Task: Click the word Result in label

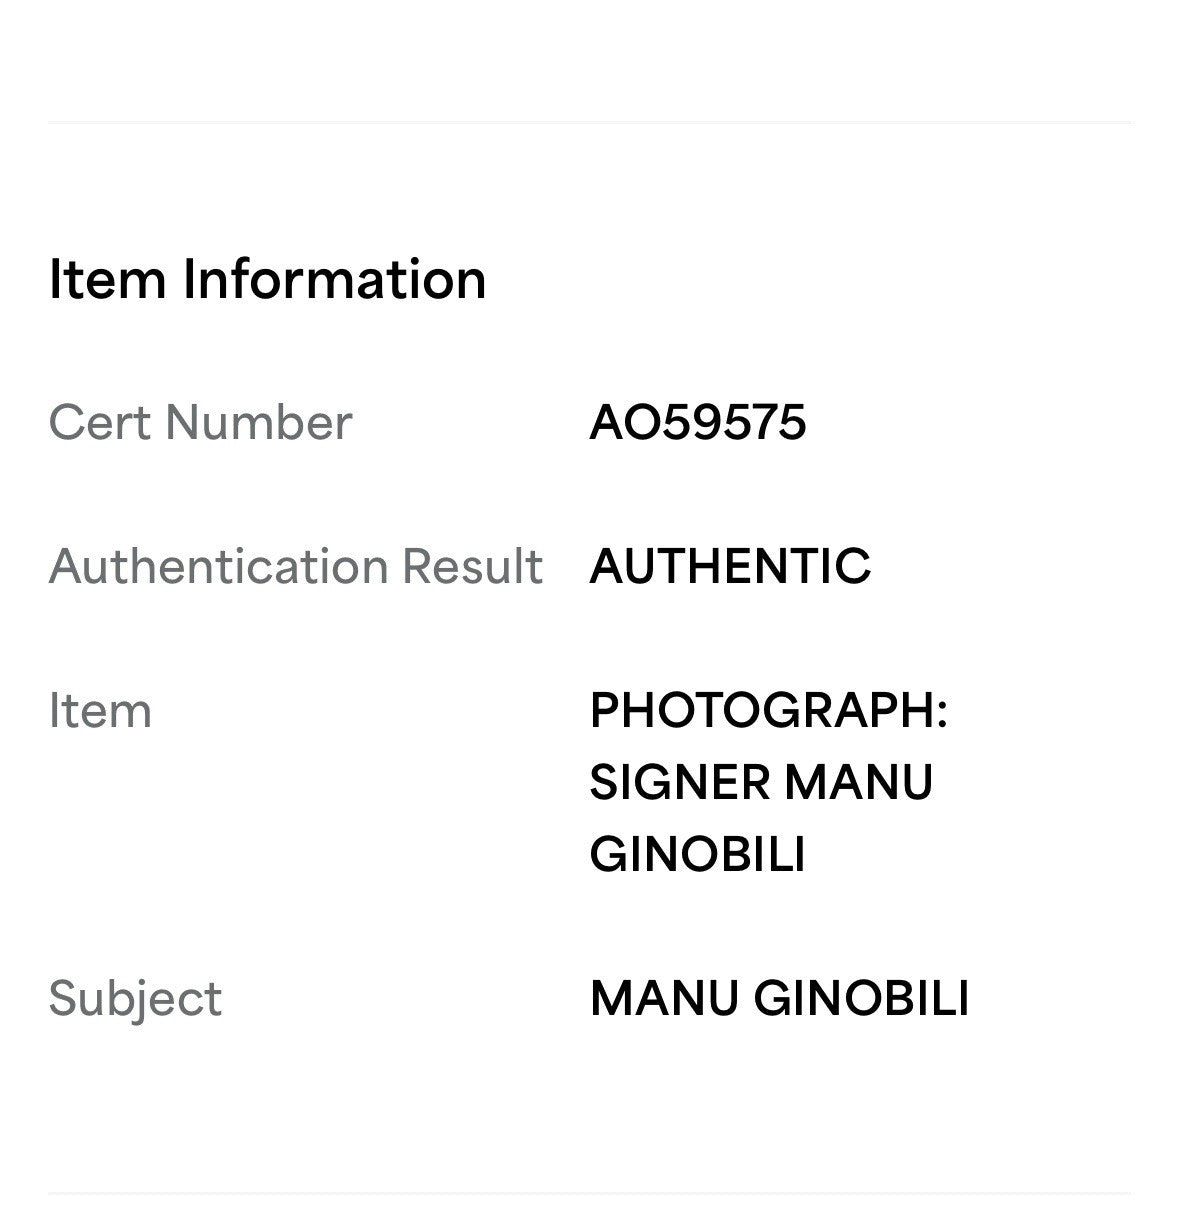Action: [472, 566]
